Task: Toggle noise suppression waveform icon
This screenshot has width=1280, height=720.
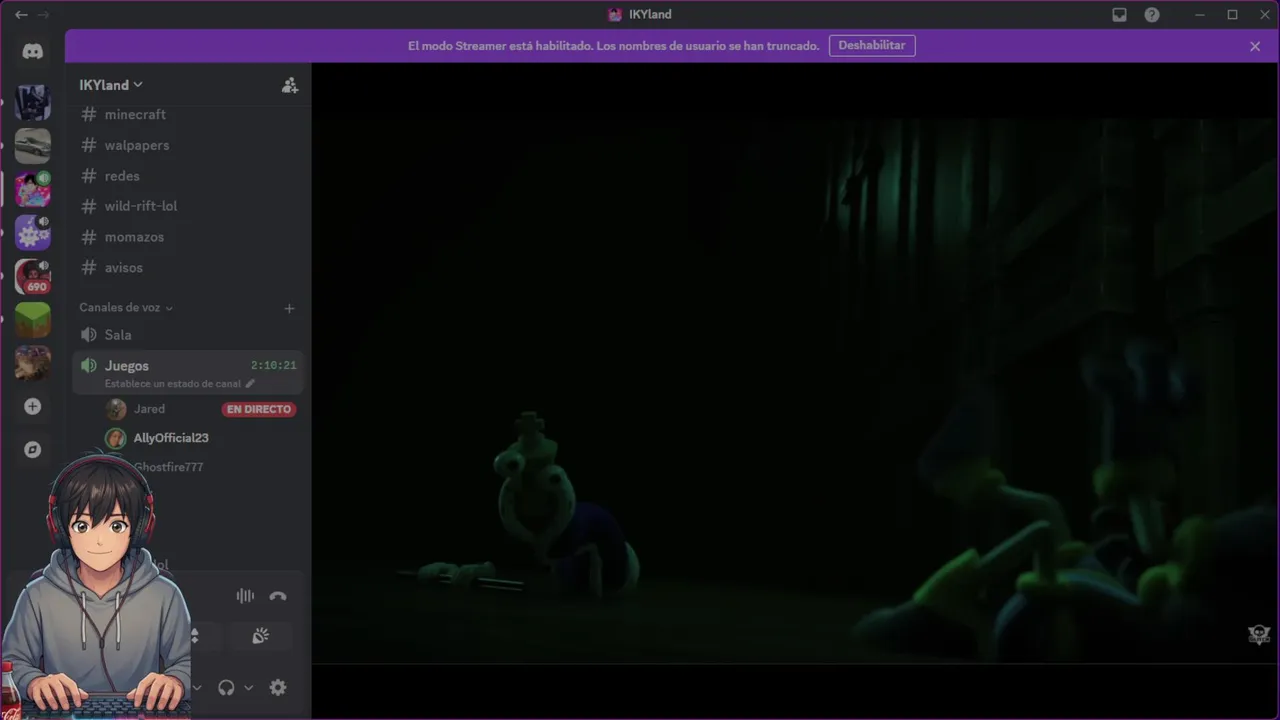Action: [x=245, y=596]
